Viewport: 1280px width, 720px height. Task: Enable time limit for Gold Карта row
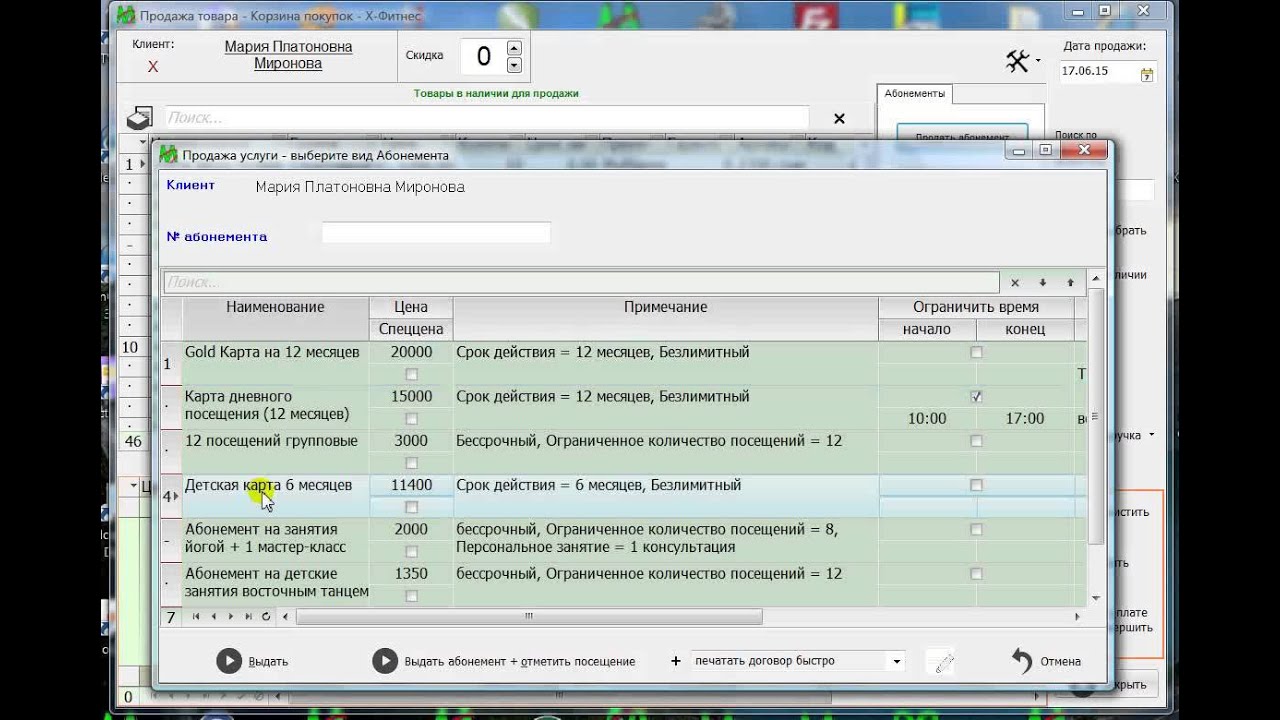click(x=976, y=352)
